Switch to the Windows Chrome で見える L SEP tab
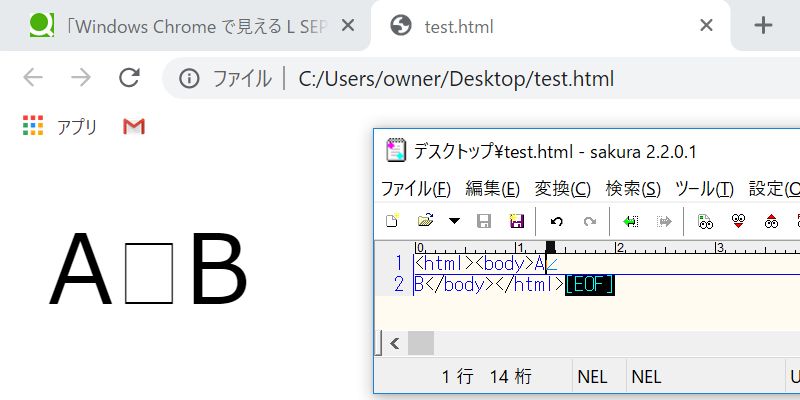This screenshot has width=800, height=400. coord(185,26)
